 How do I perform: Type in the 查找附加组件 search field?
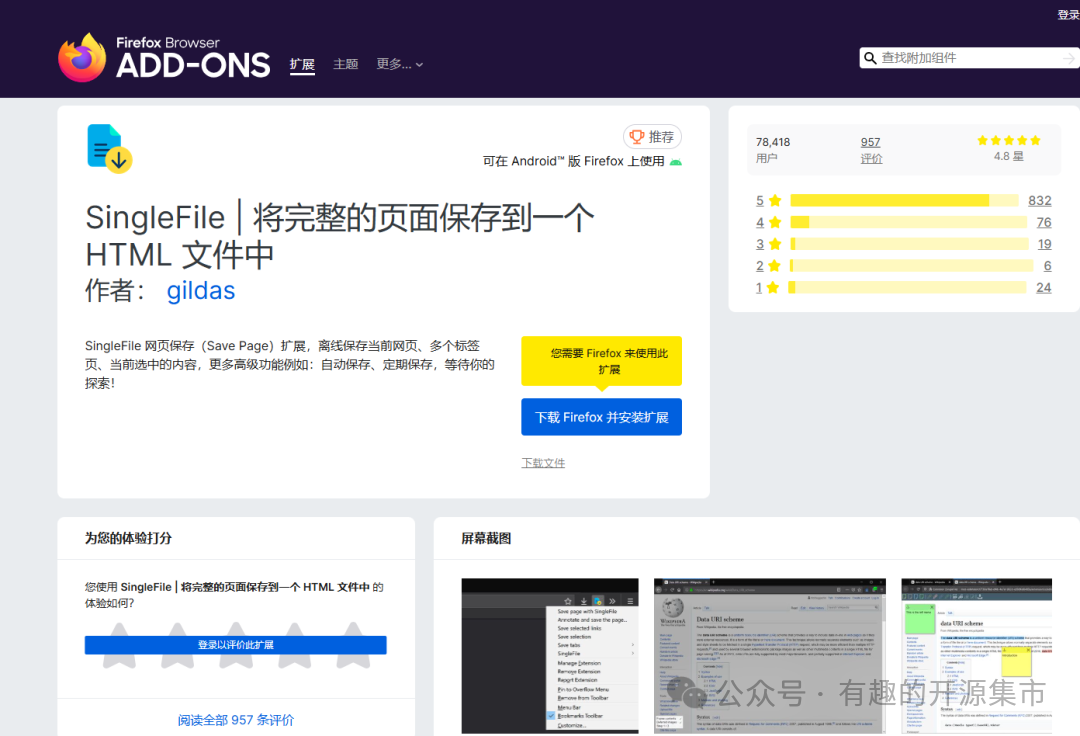[x=965, y=58]
